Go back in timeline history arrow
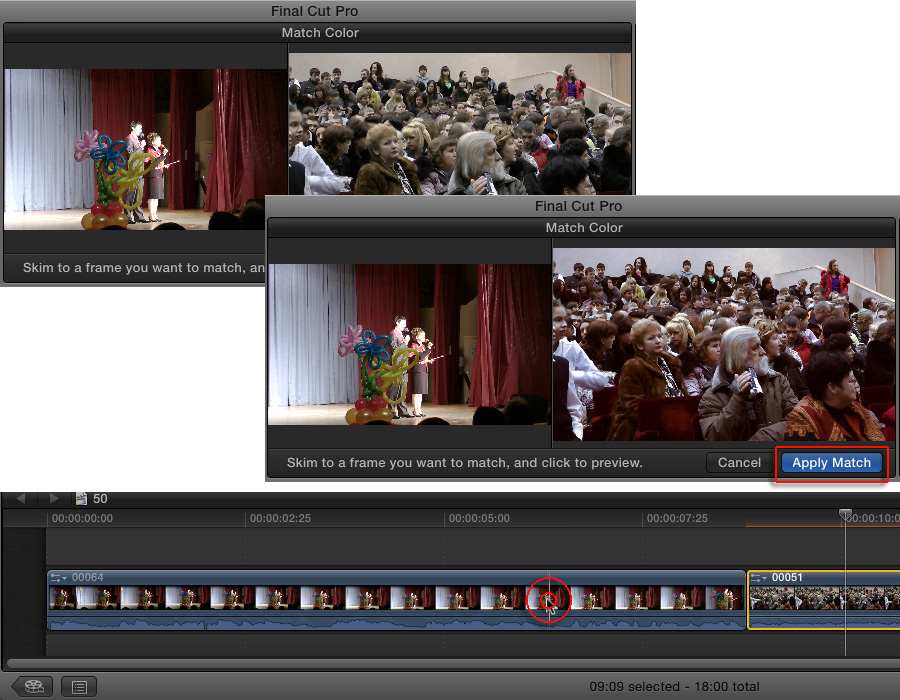Image resolution: width=900 pixels, height=700 pixels. pos(21,499)
